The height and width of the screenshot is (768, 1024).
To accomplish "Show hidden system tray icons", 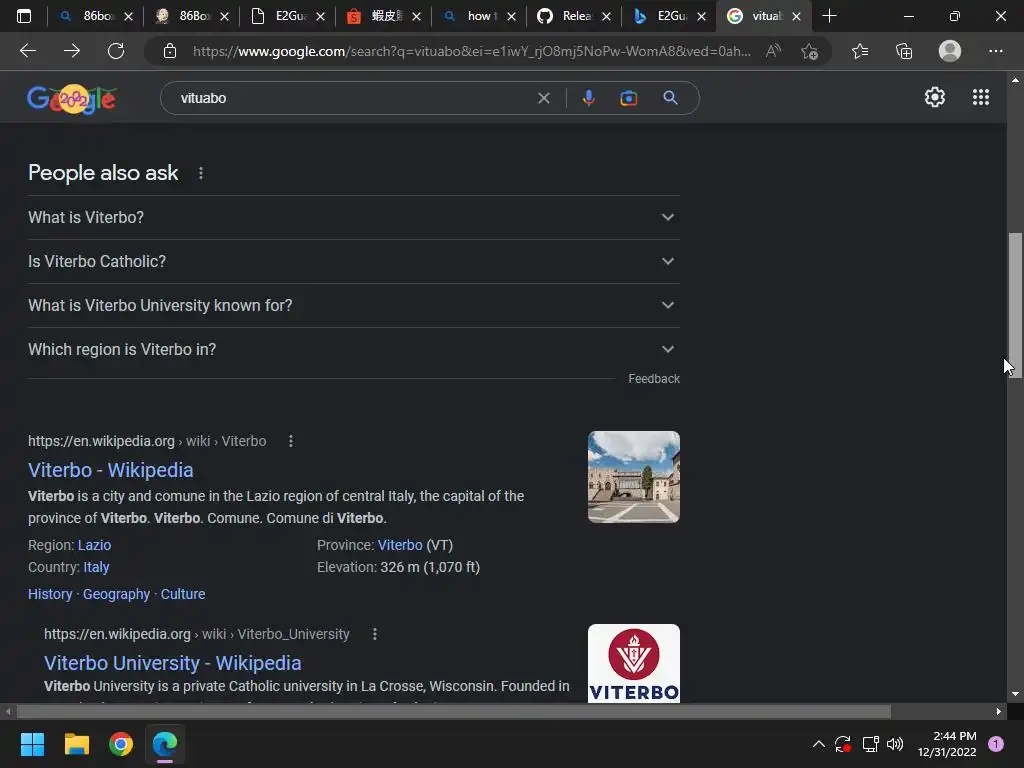I will tap(818, 744).
